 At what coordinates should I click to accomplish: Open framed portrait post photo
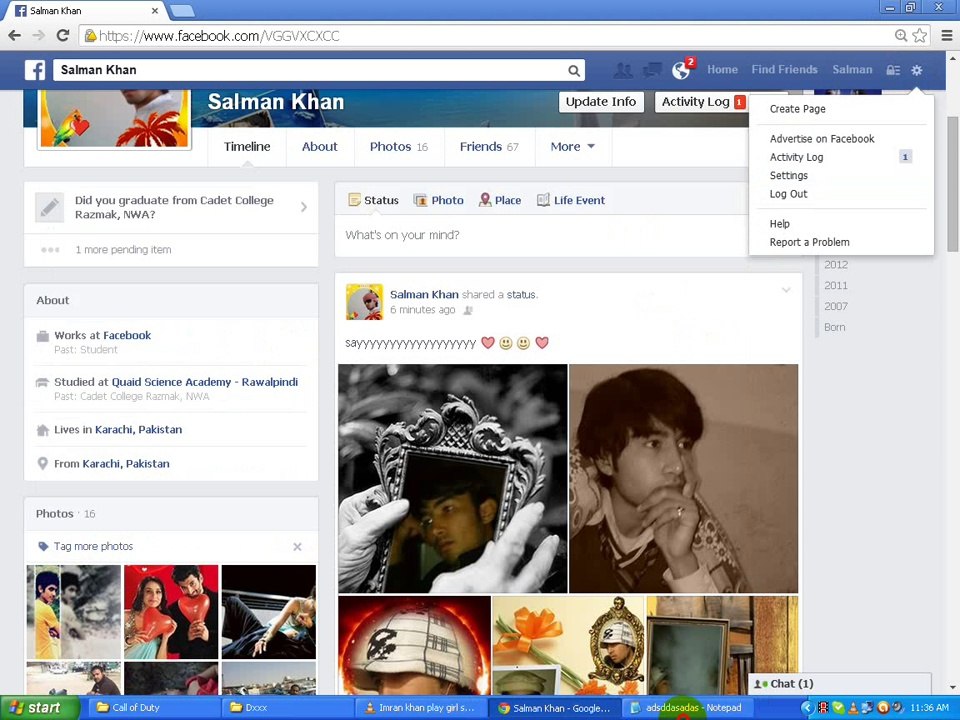point(452,479)
